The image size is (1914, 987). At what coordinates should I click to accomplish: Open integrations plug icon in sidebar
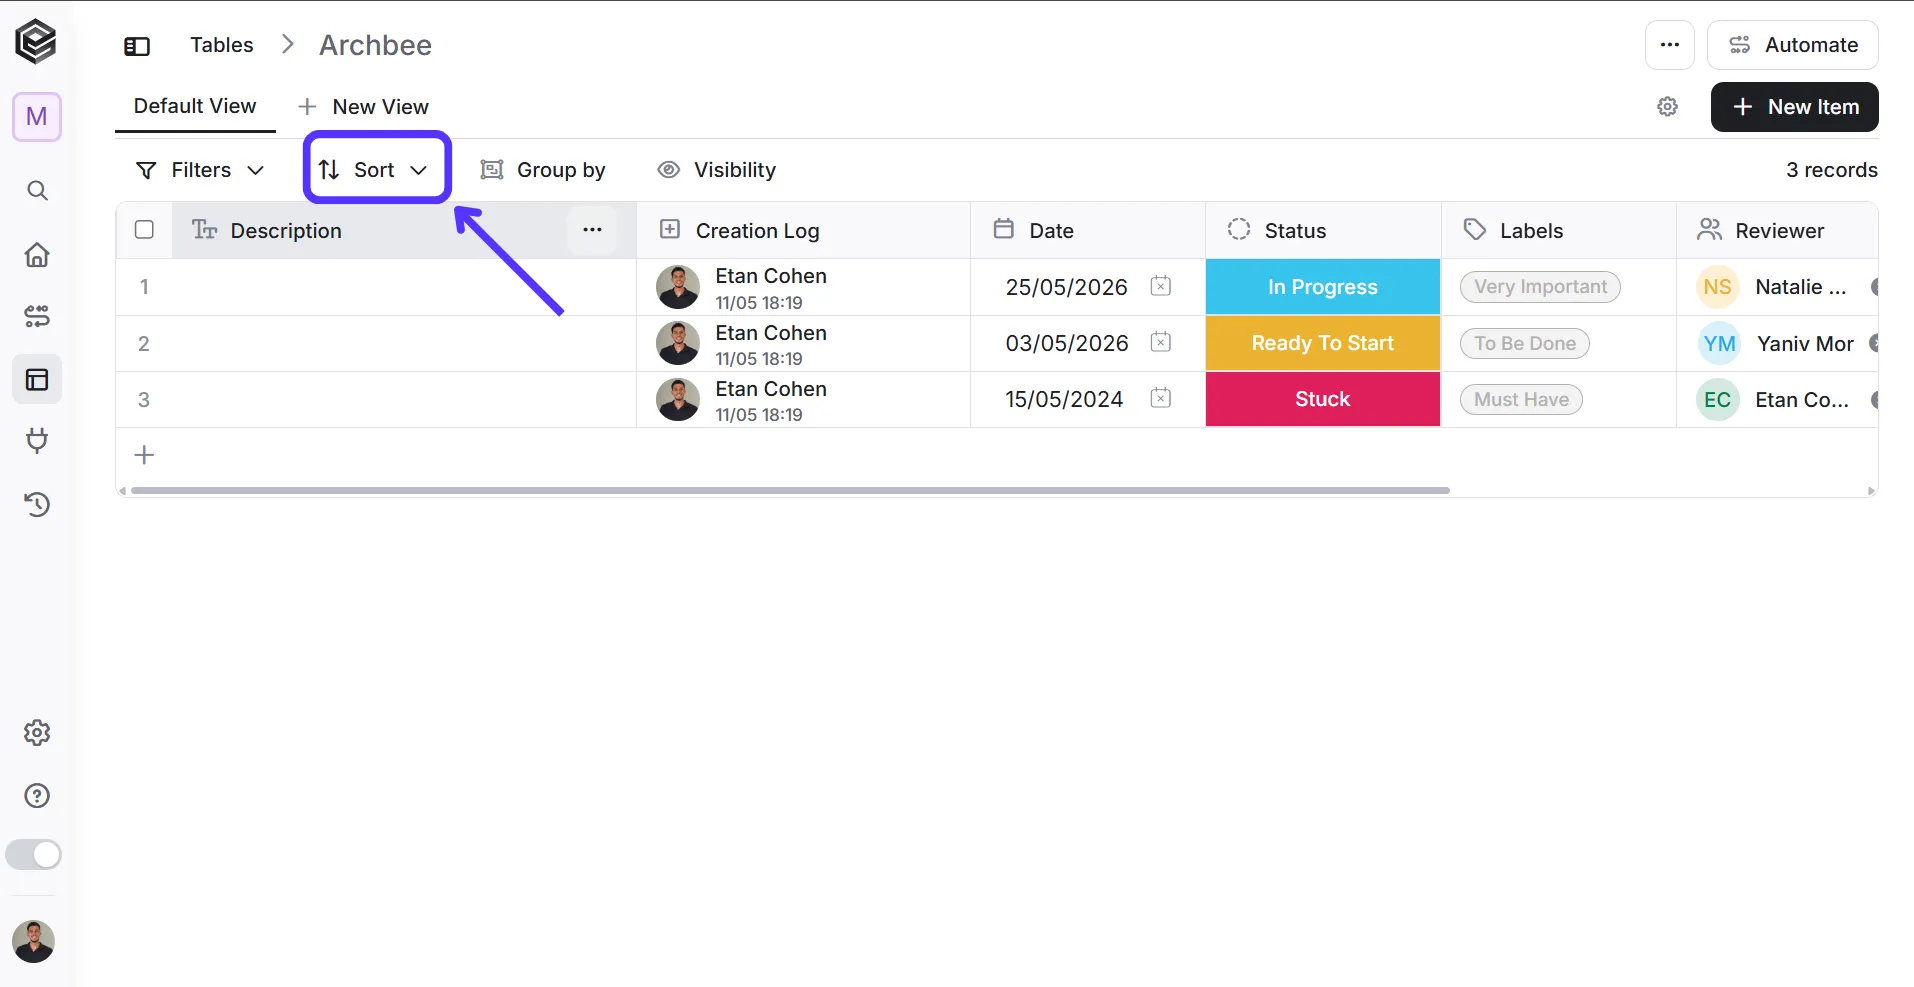[37, 441]
